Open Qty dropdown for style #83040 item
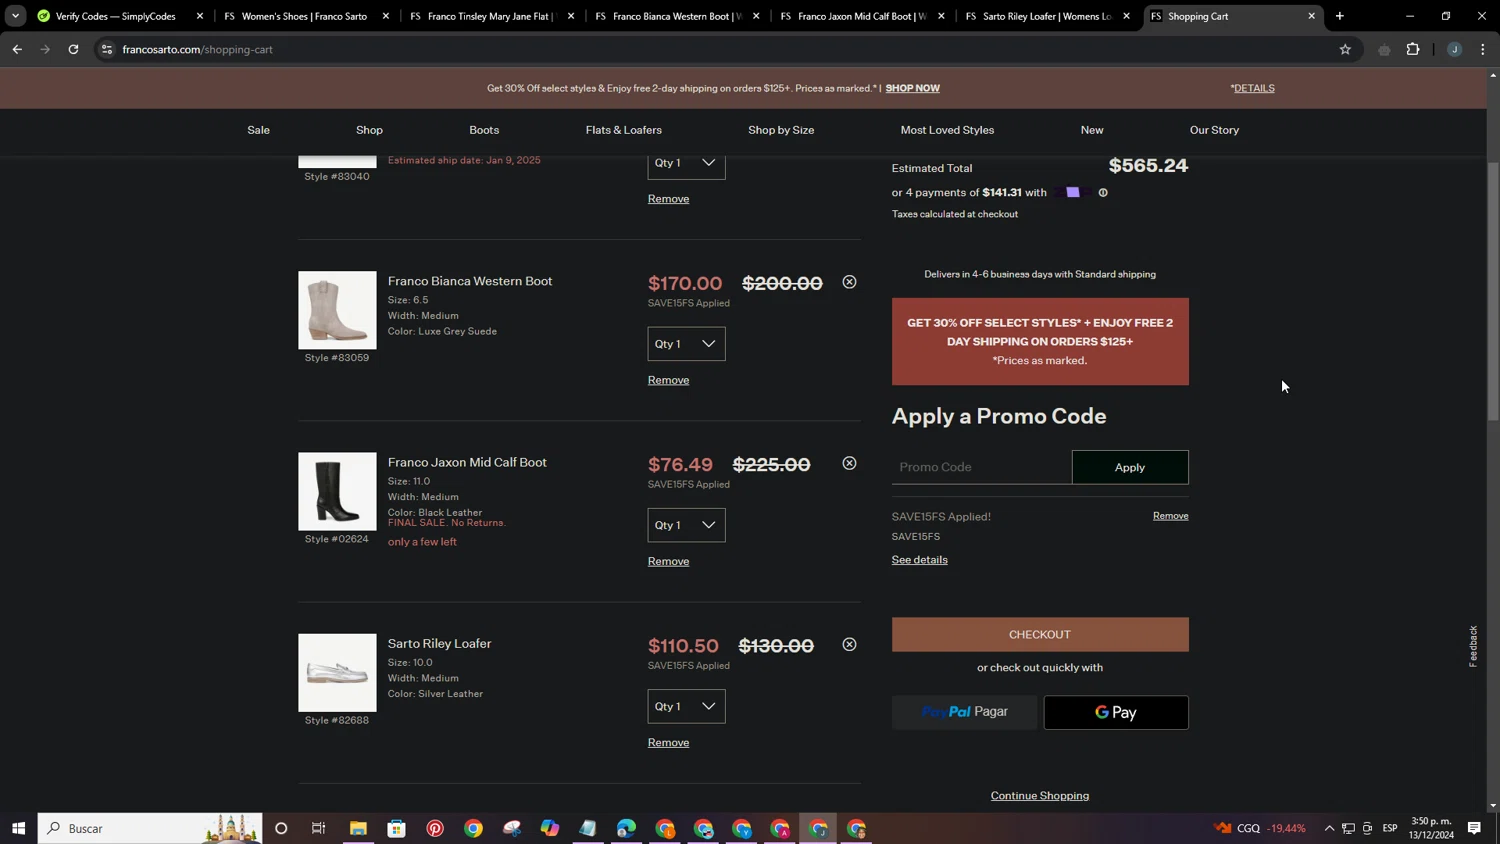Viewport: 1500px width, 844px height. pyautogui.click(x=686, y=166)
